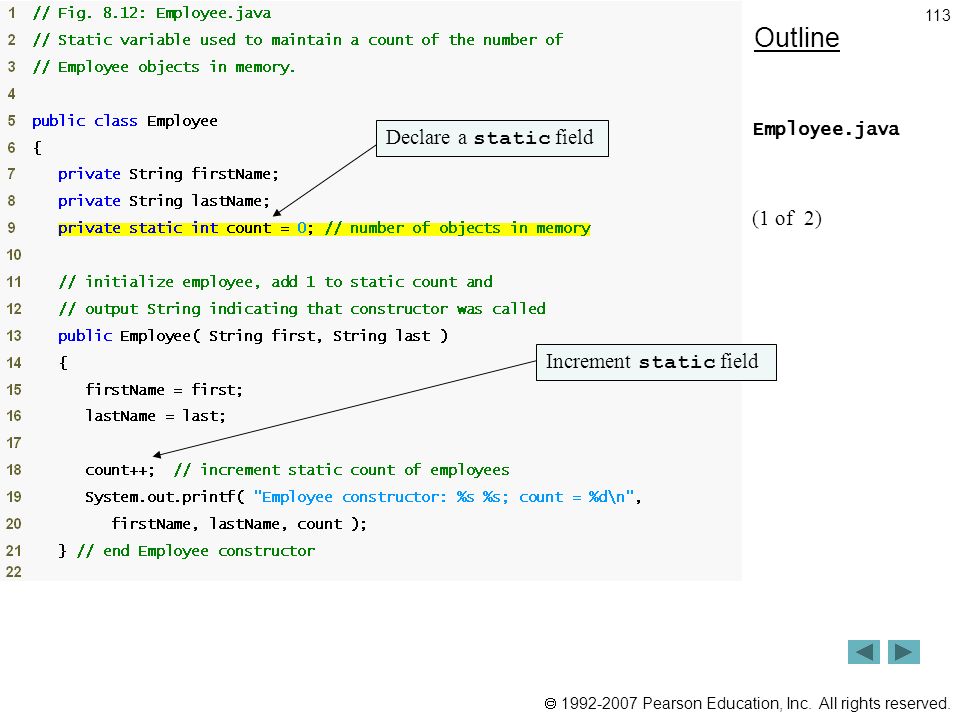Screen dimensions: 960x720
Task: Click the '(1 of 2)' page indicator
Action: tap(787, 218)
